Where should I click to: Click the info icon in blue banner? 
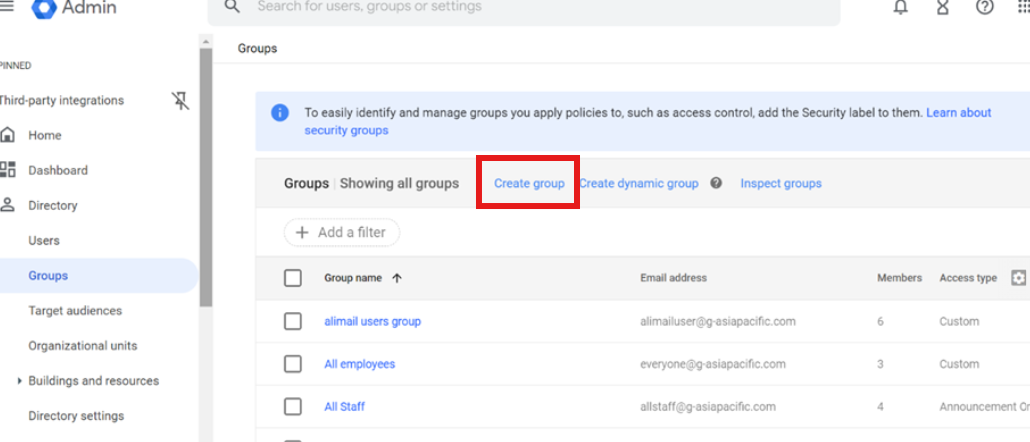click(280, 112)
